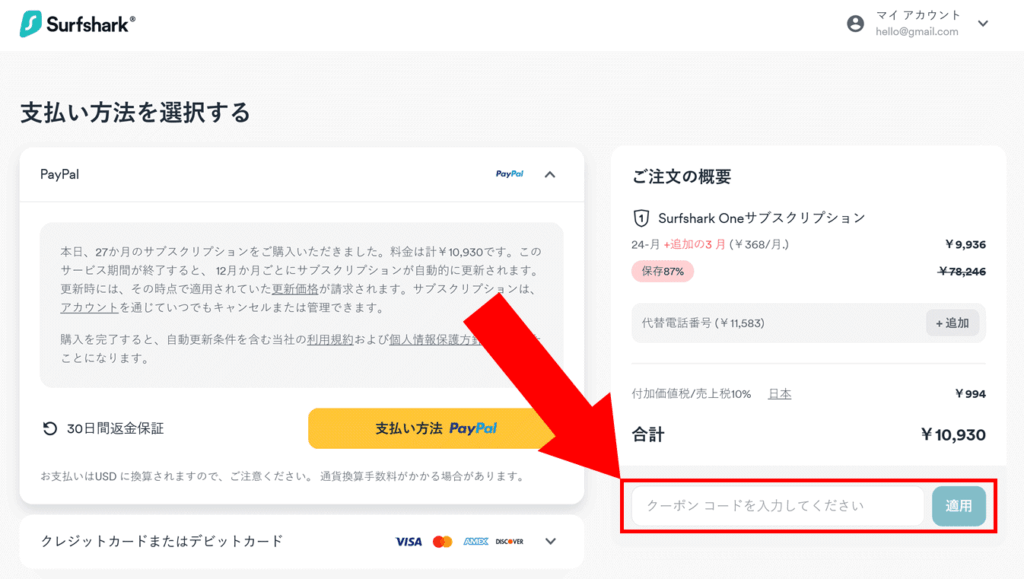Screen dimensions: 1024x579
Task: Add the 代替電話番号 with + 追加
Action: coord(952,323)
